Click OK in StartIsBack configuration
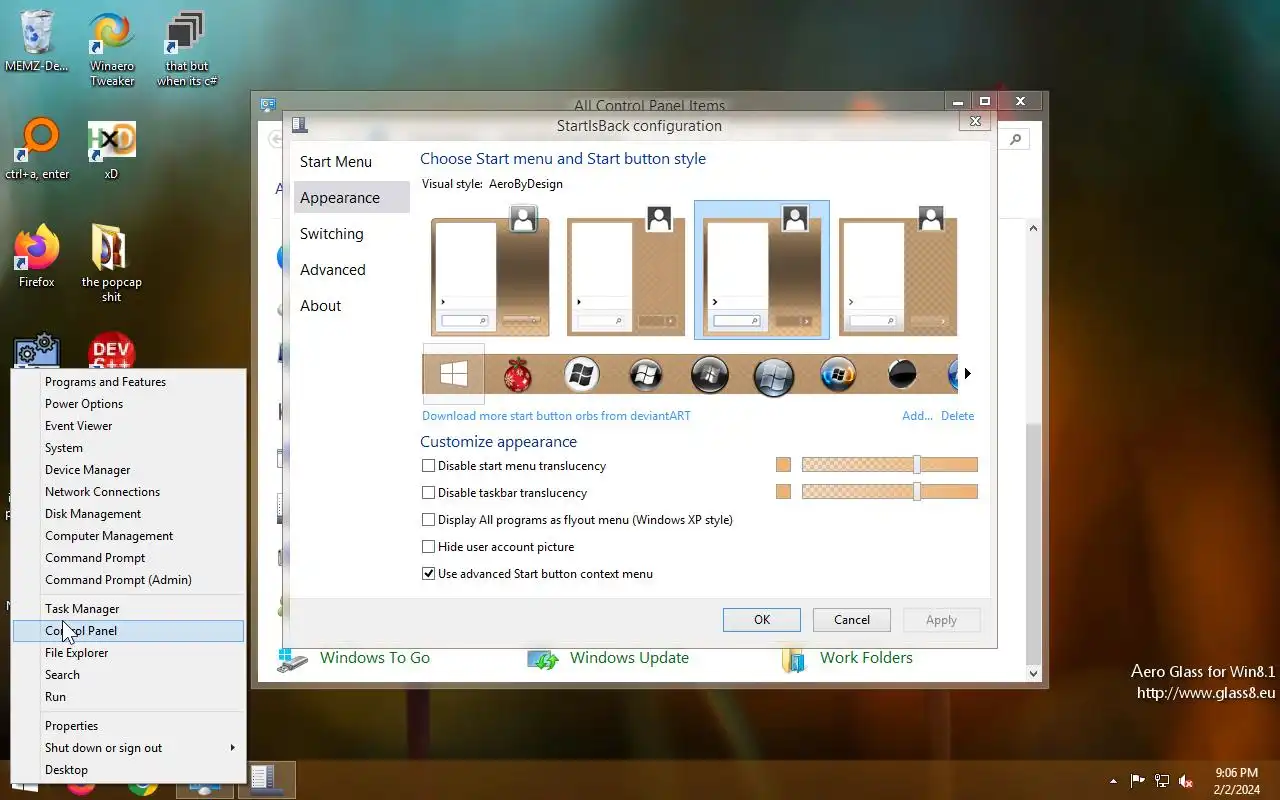The image size is (1280, 800). [x=762, y=620]
